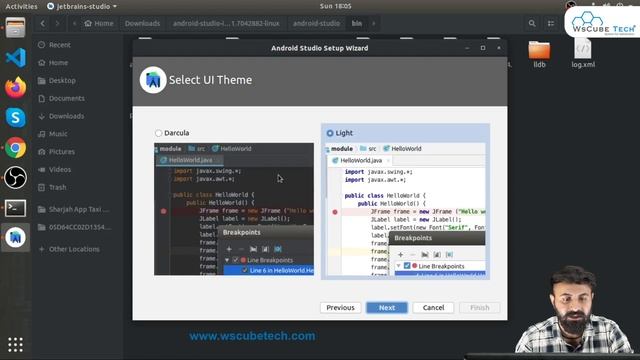Proceed with the Next button
Viewport: 640px width, 360px height.
click(387, 307)
